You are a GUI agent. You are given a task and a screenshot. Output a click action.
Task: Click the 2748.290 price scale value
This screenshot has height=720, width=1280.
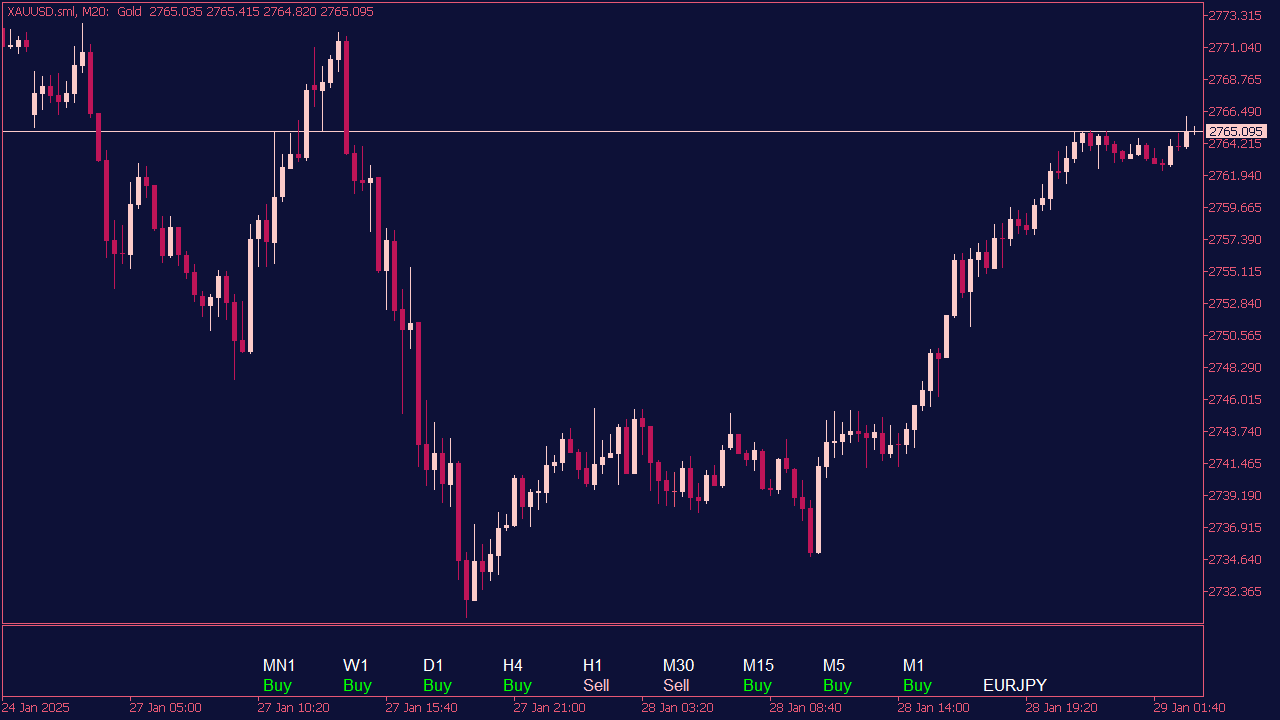pos(1235,367)
